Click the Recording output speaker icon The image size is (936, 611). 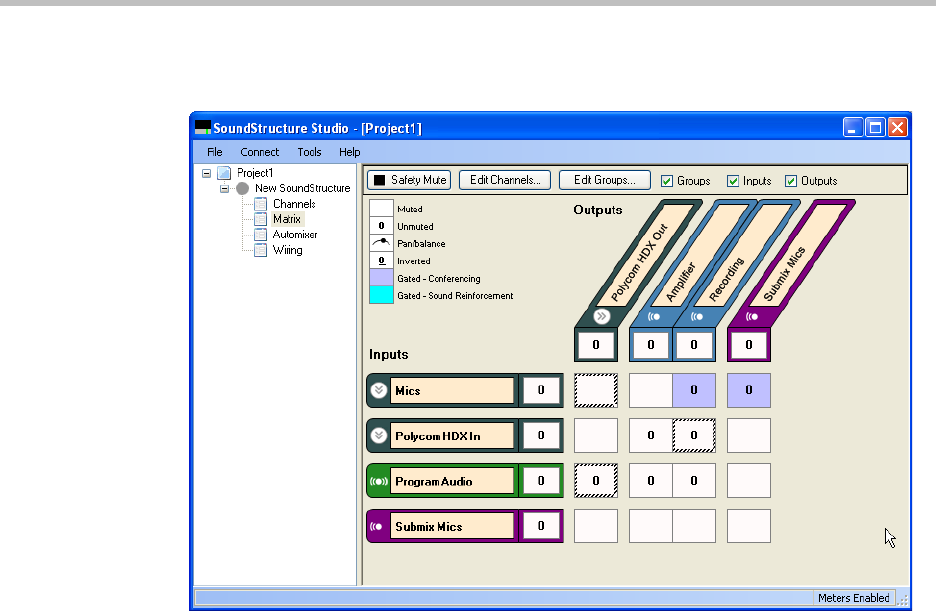[694, 317]
